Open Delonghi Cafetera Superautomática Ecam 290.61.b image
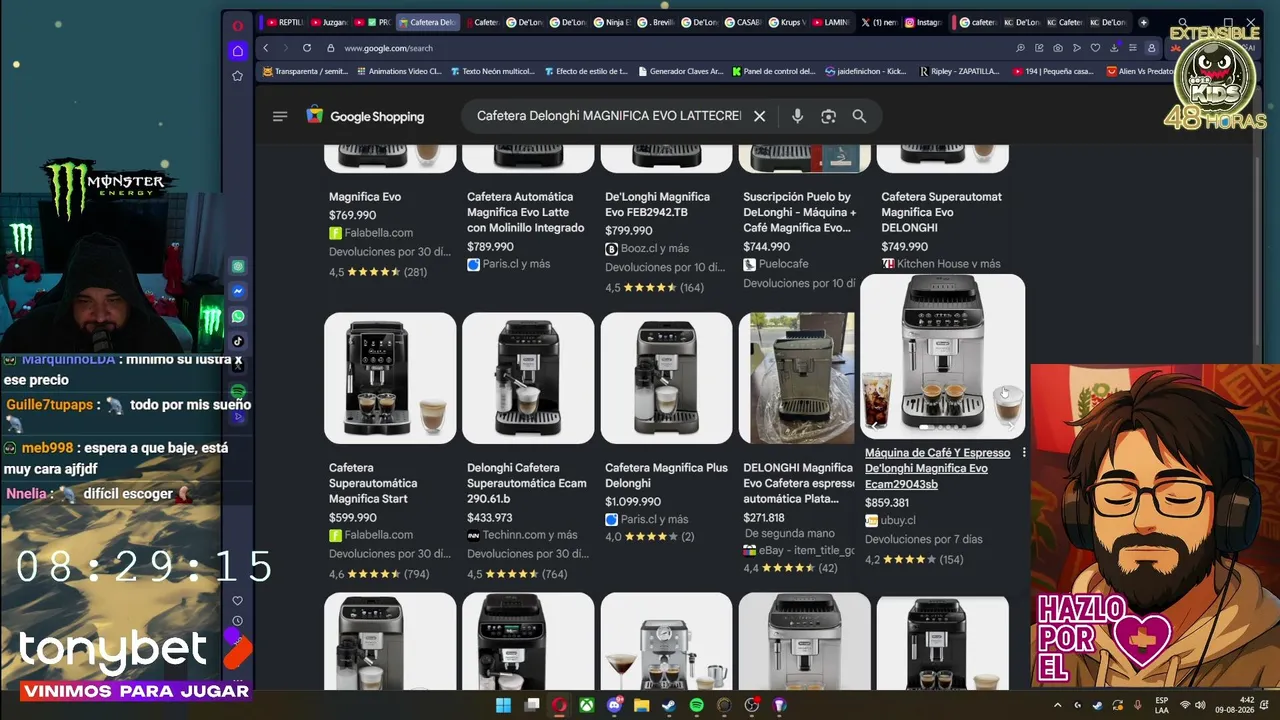 point(528,378)
